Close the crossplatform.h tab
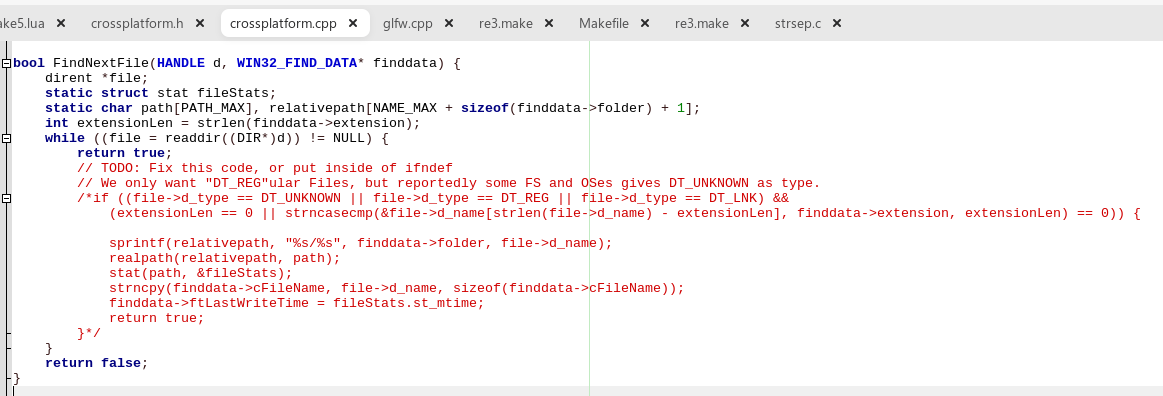This screenshot has height=396, width=1163. [200, 23]
